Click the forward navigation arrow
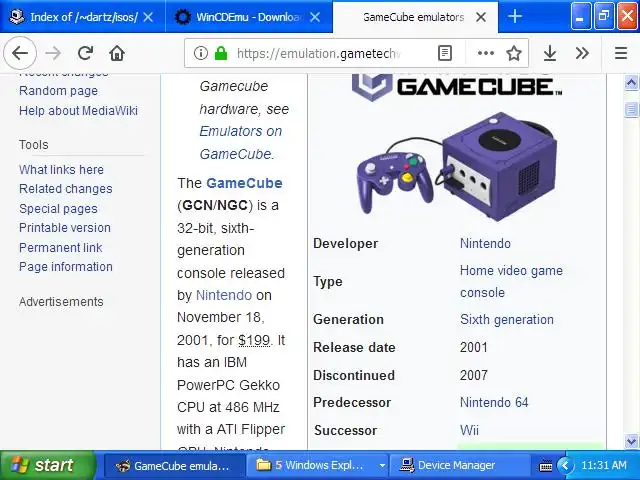 (x=53, y=53)
